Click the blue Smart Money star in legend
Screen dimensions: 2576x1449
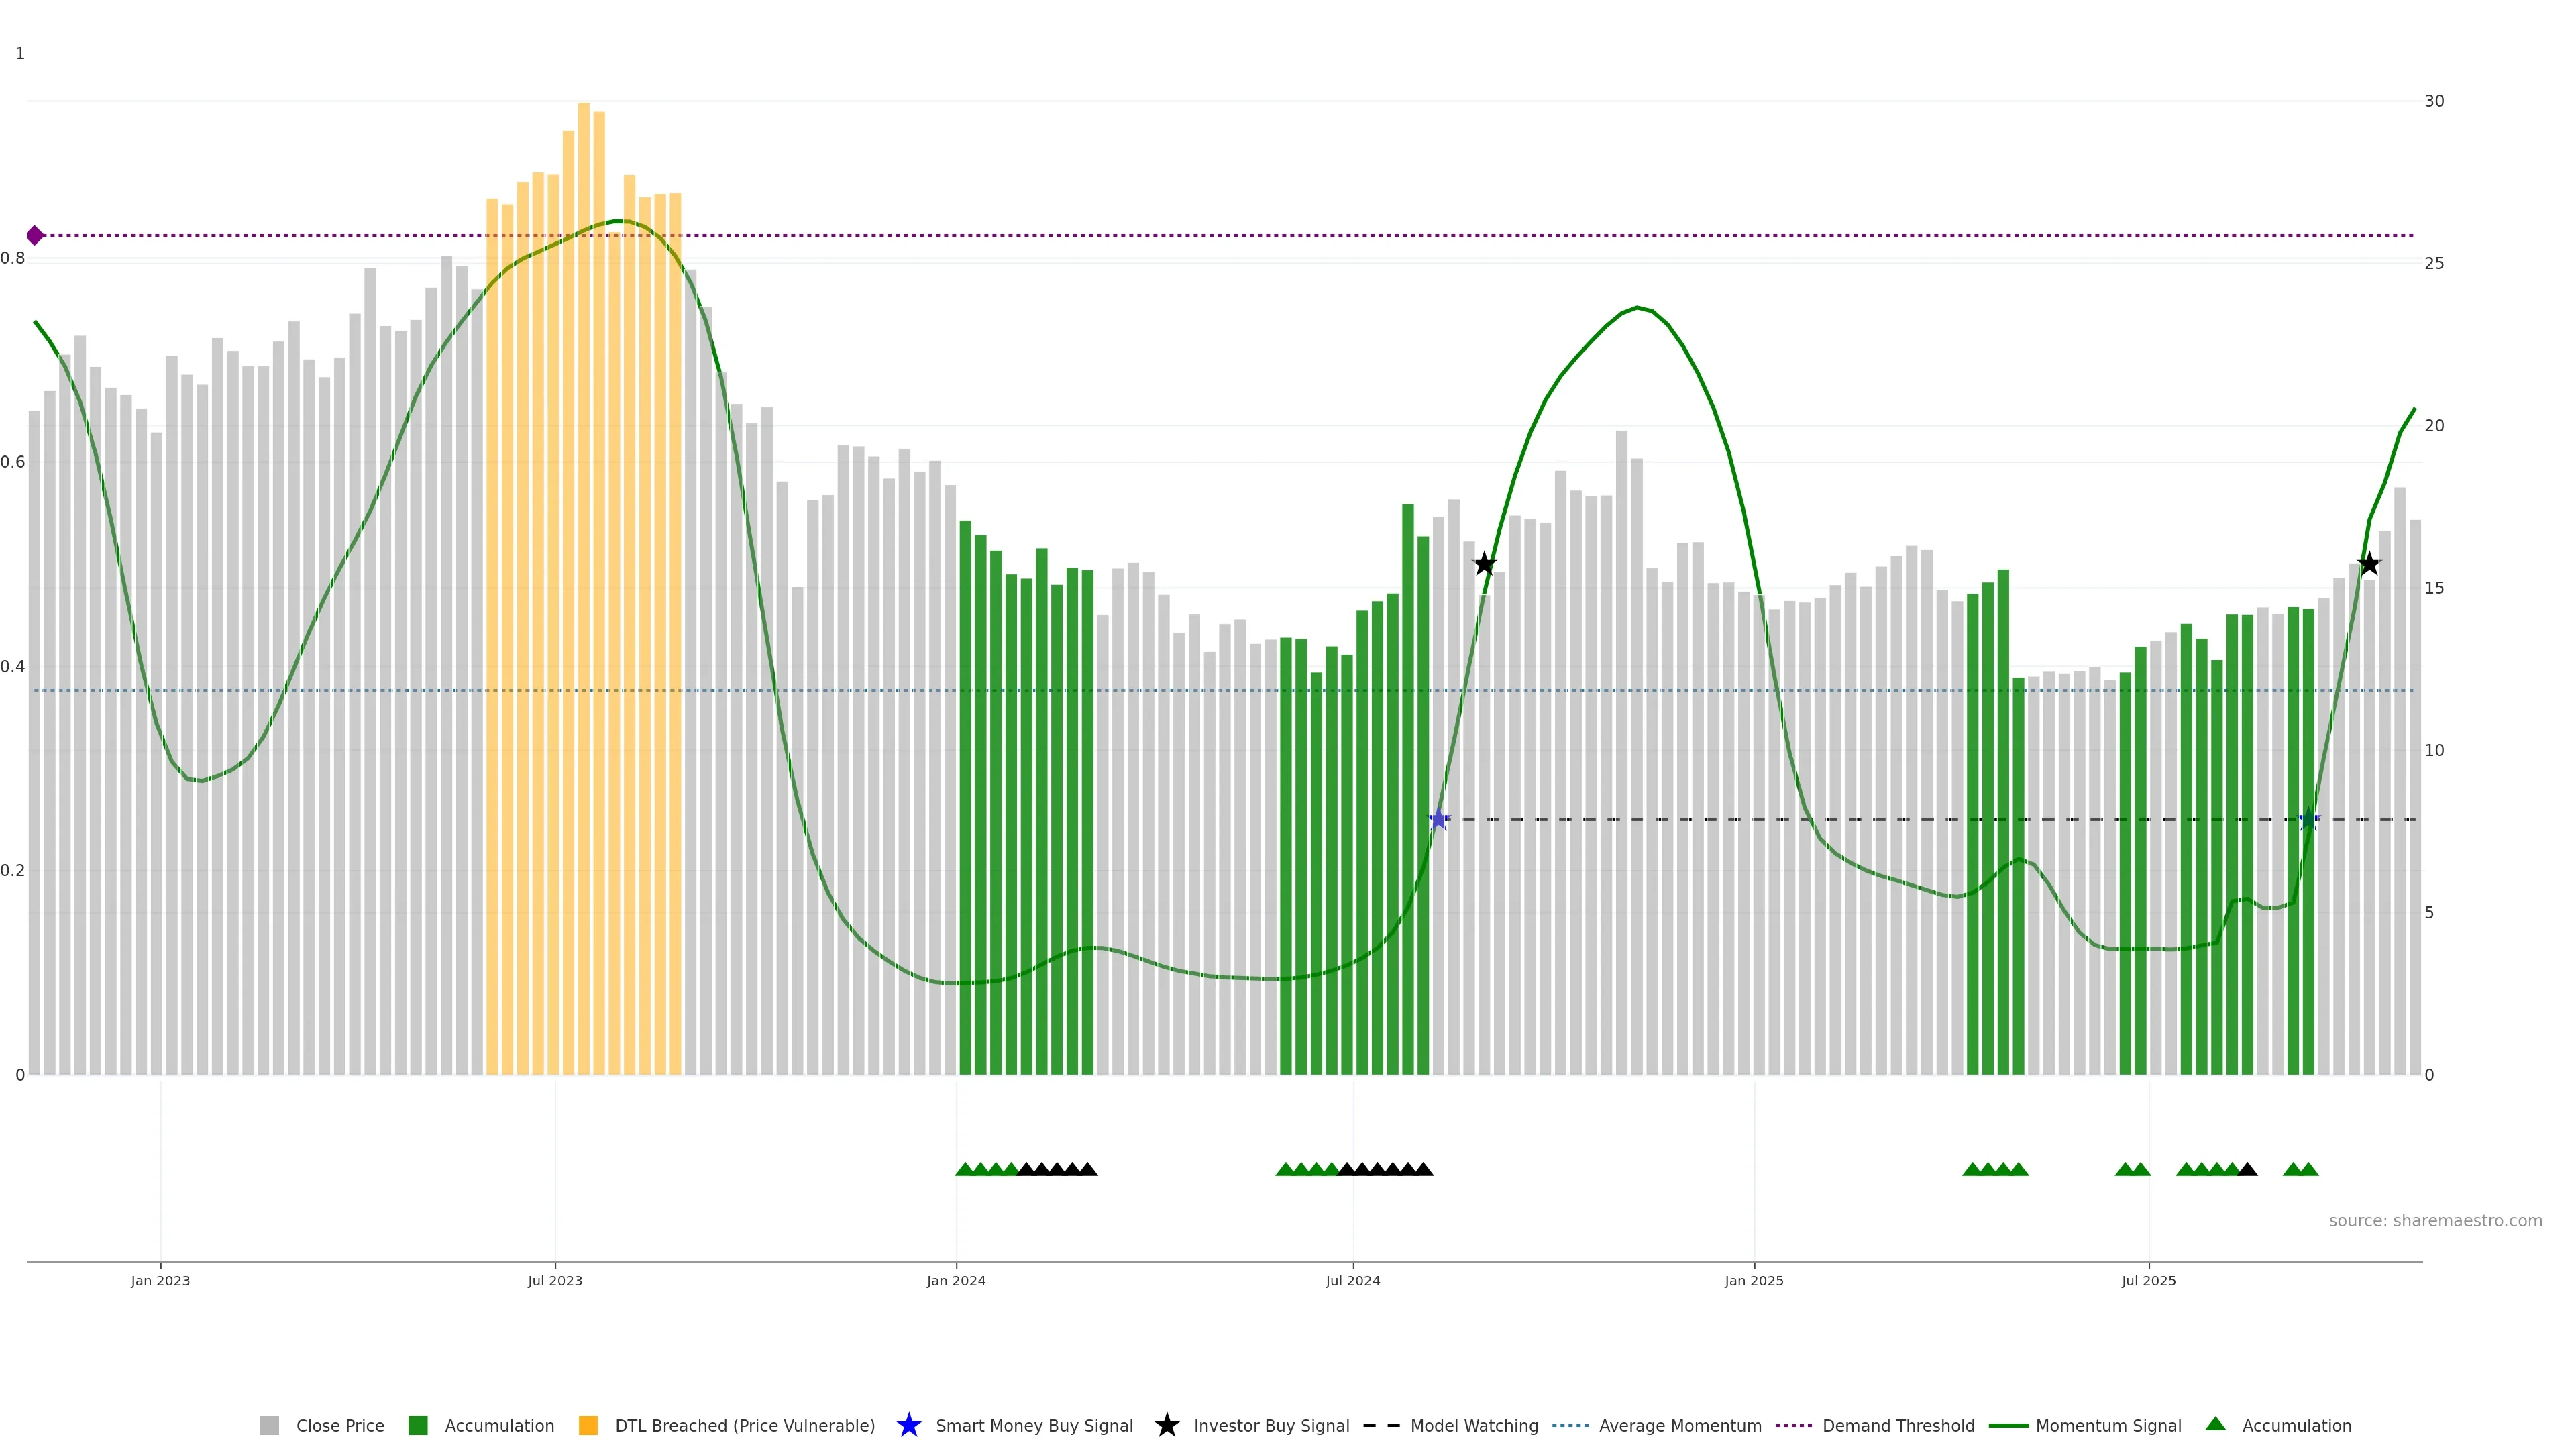coord(908,1425)
